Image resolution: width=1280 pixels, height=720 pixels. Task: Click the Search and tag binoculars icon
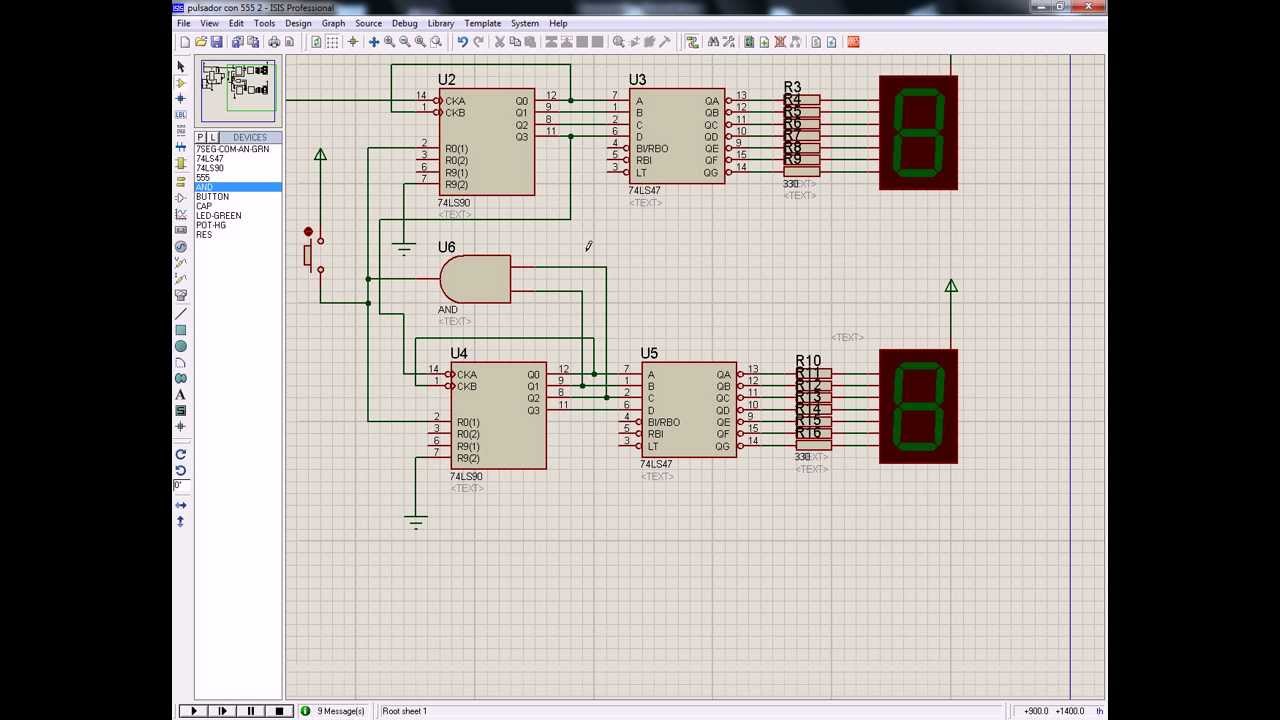tap(713, 42)
